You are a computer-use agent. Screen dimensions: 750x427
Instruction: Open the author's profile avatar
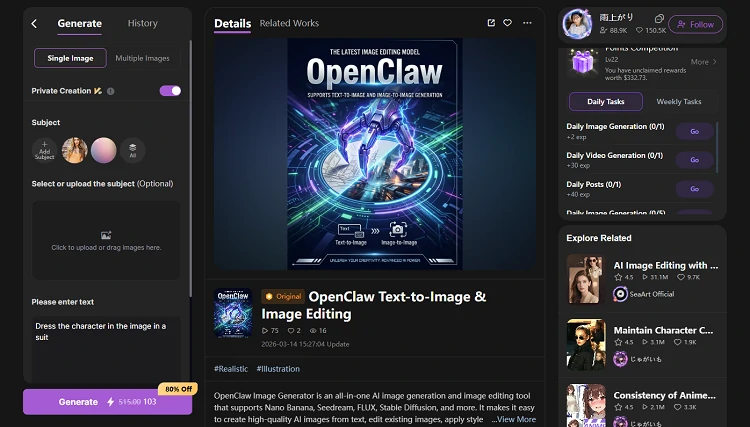tap(577, 24)
